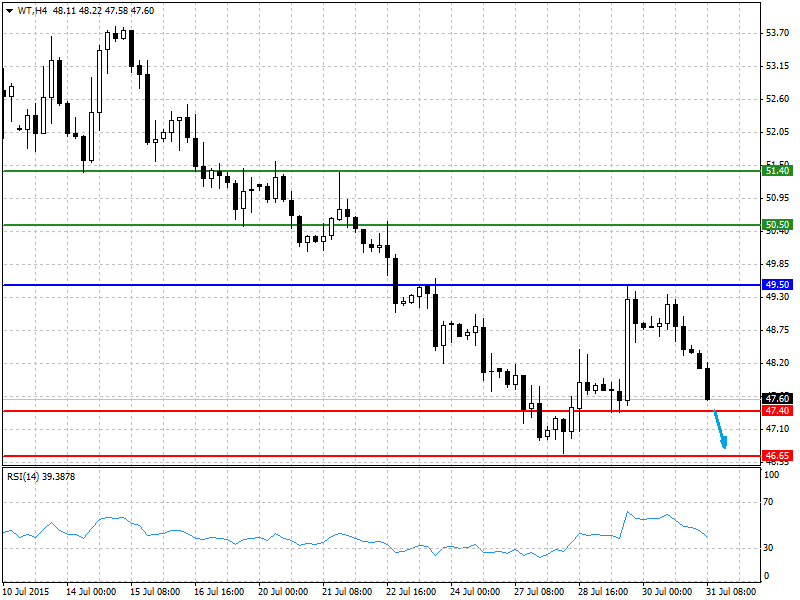Select the RSI(14) 39.3878 indicator label
This screenshot has height=600, width=800.
[x=41, y=477]
